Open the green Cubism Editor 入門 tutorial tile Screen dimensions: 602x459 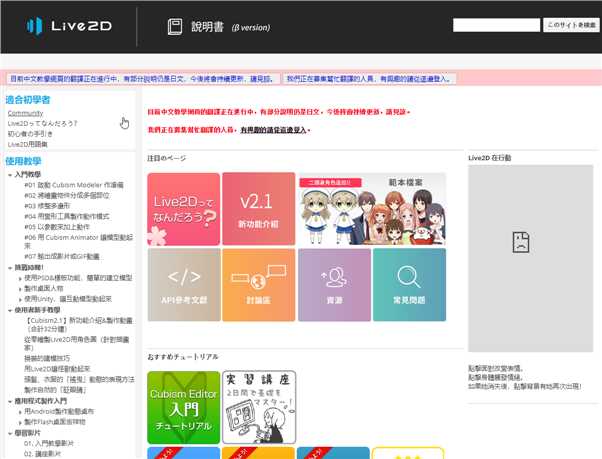(184, 407)
